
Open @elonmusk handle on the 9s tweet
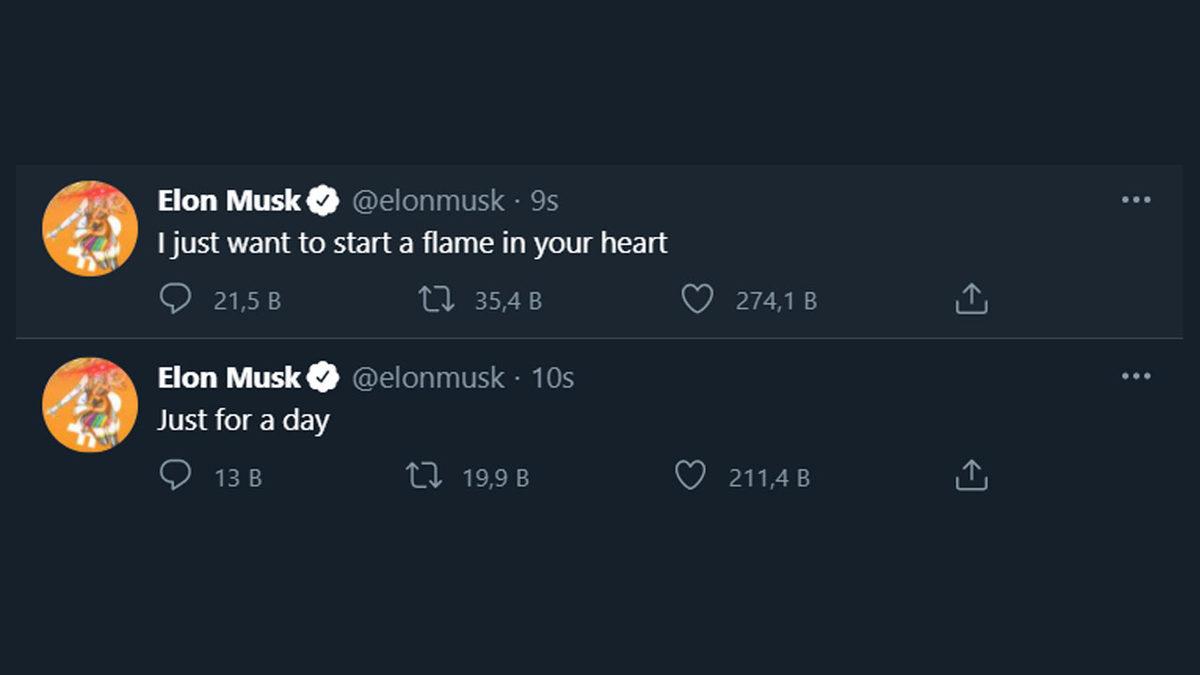point(428,201)
